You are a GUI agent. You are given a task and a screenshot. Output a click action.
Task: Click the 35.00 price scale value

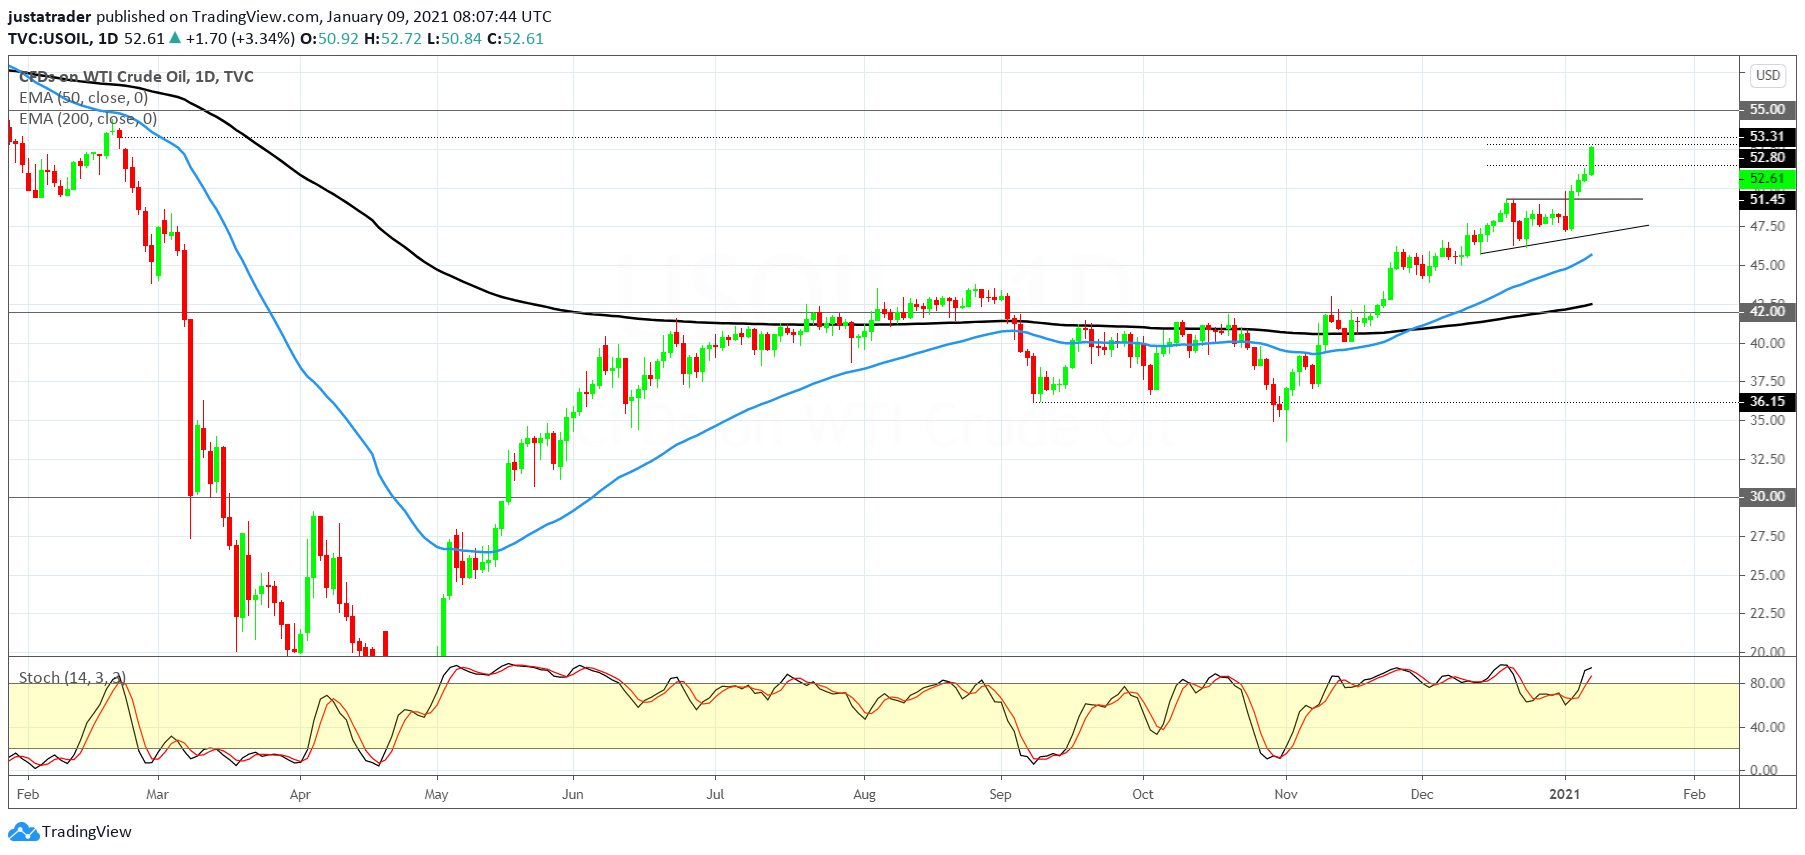point(1767,421)
